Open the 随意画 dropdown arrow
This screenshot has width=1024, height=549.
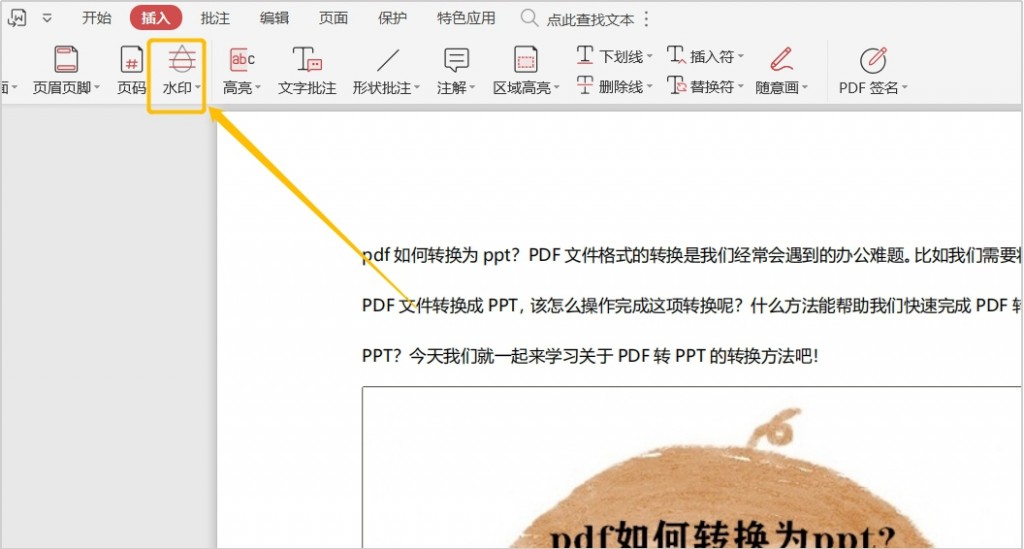[x=805, y=87]
